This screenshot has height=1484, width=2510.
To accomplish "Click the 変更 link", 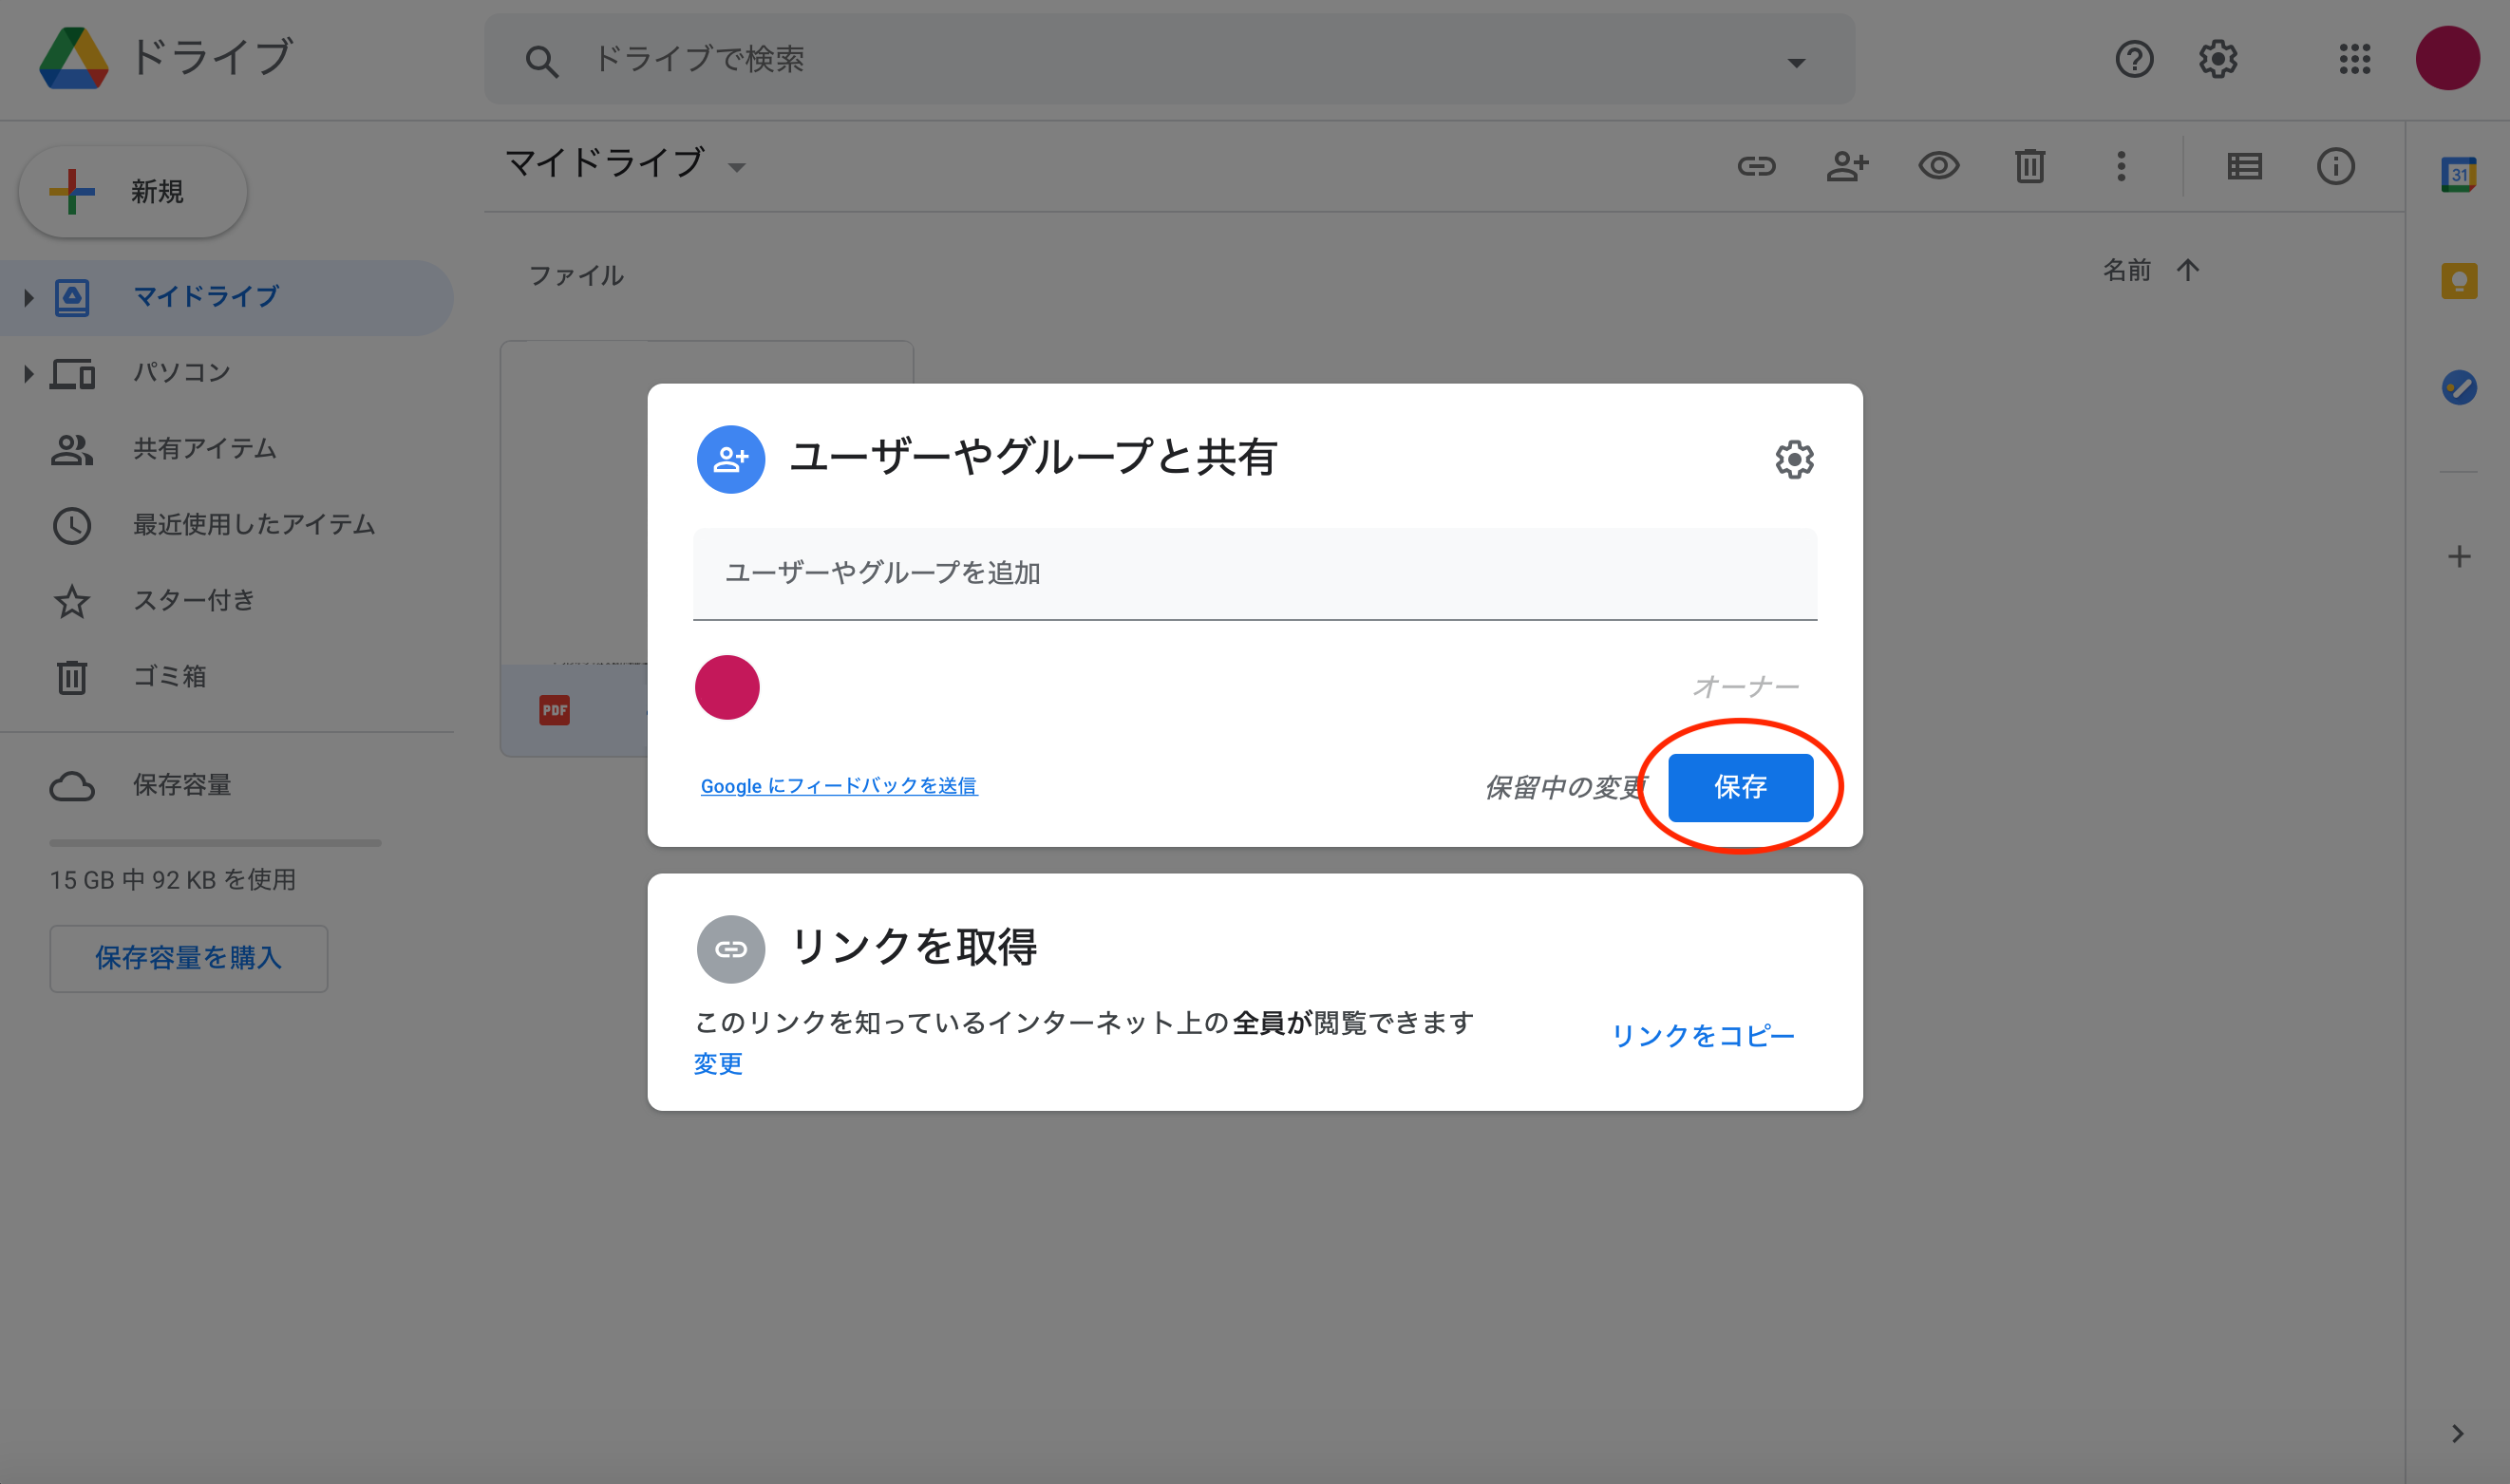I will coord(718,1064).
